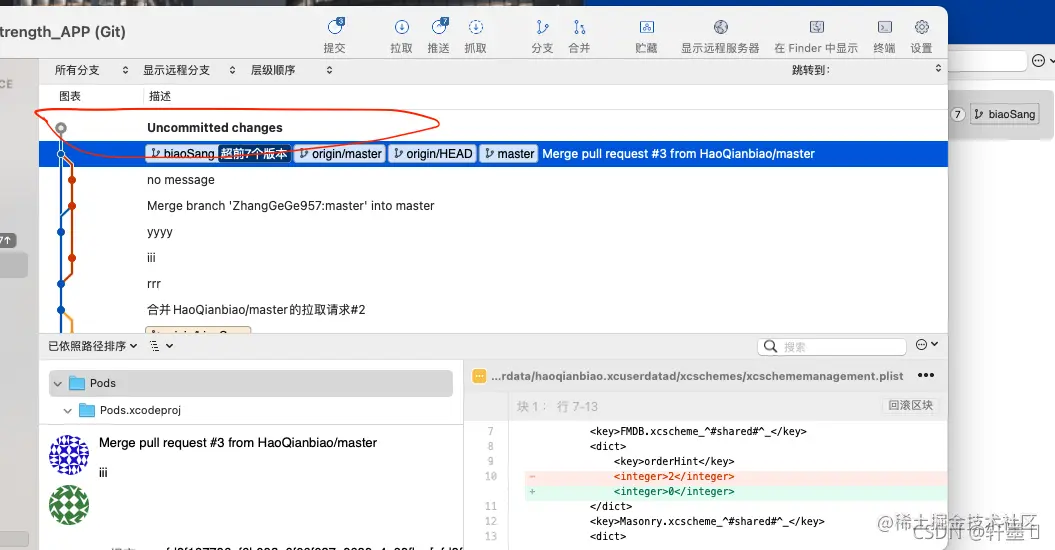Click the origin/master branch tag
This screenshot has width=1055, height=550.
click(x=340, y=154)
